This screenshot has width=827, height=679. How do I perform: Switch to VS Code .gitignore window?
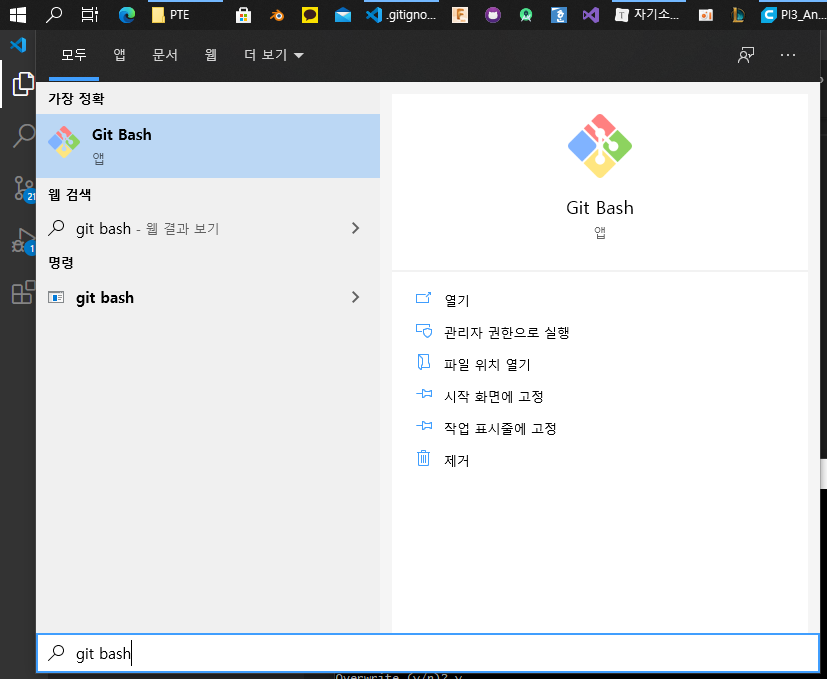pyautogui.click(x=402, y=15)
